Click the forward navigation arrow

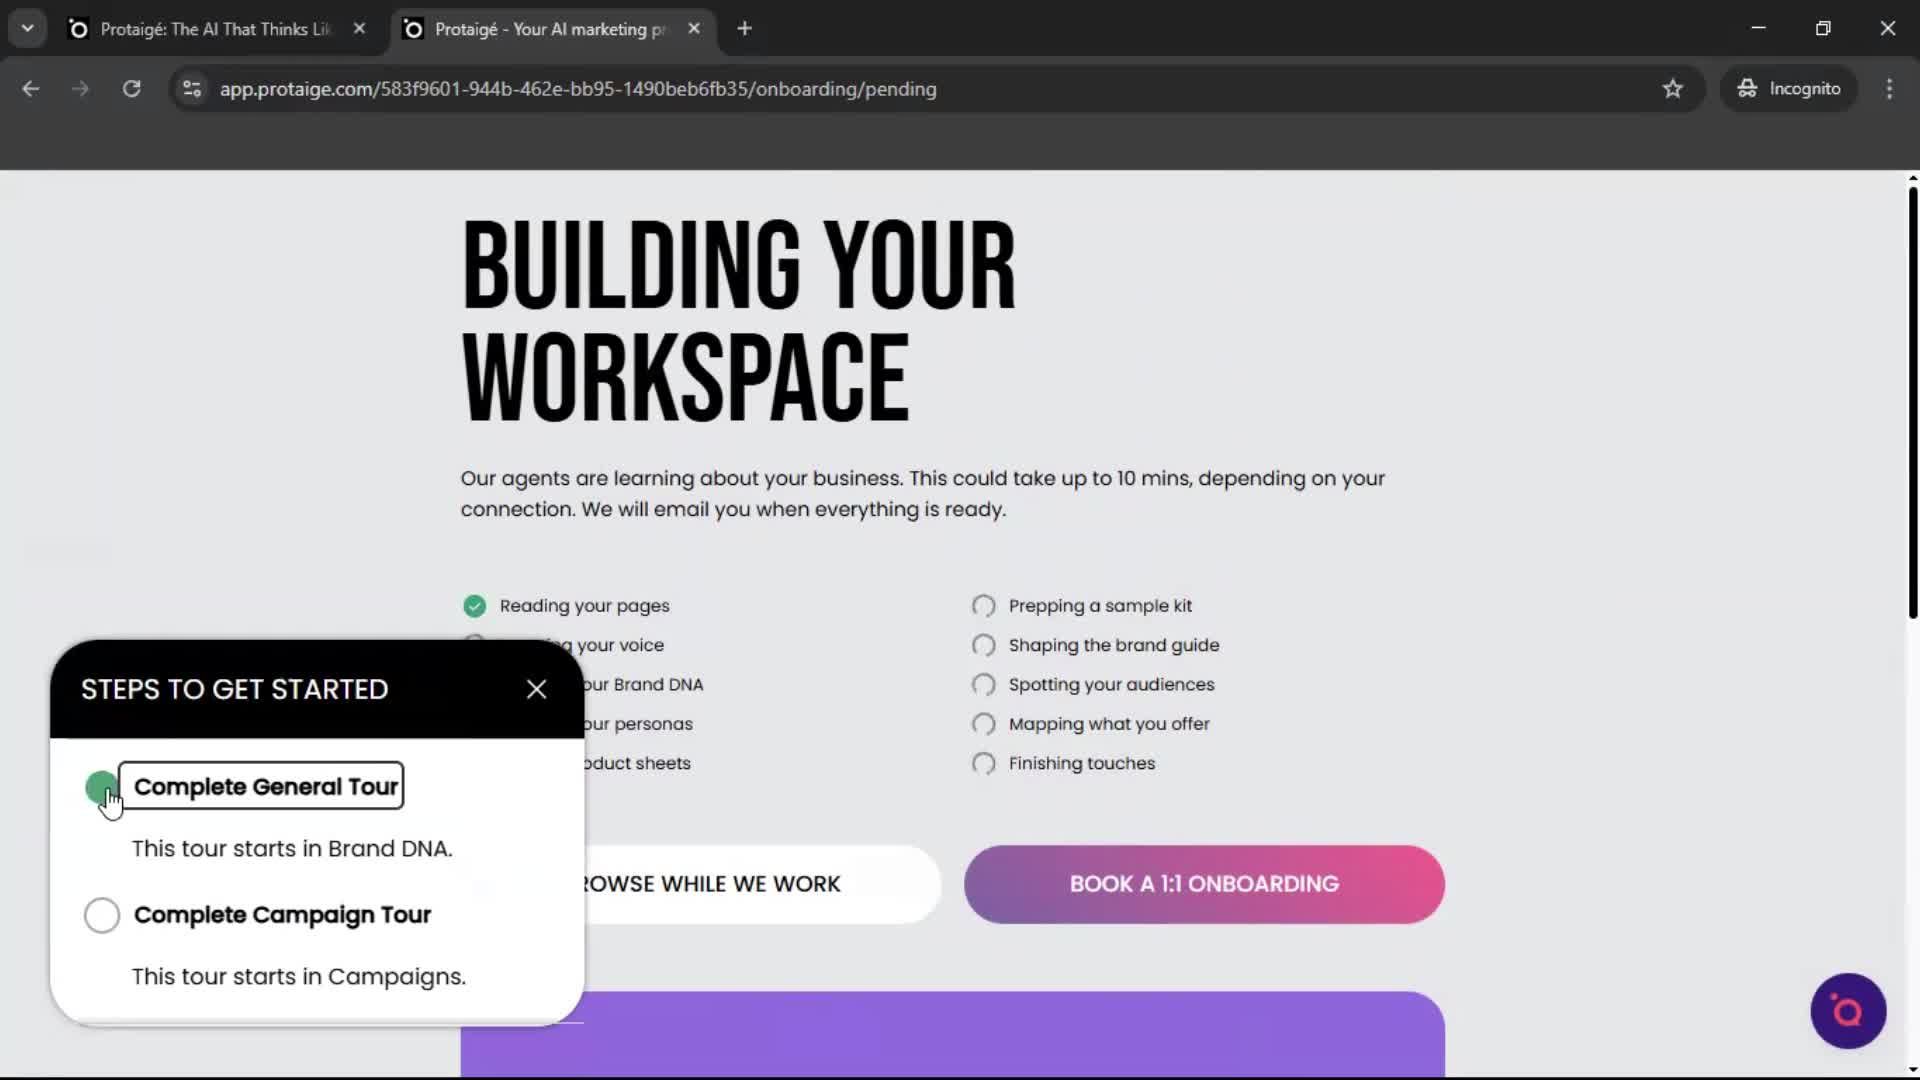click(80, 88)
